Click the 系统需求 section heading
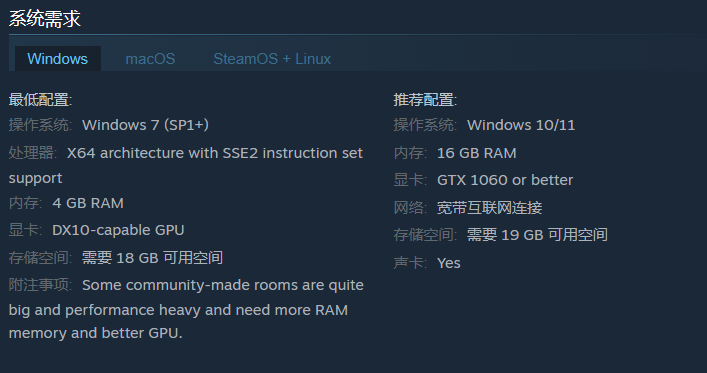707x373 pixels. click(x=45, y=18)
